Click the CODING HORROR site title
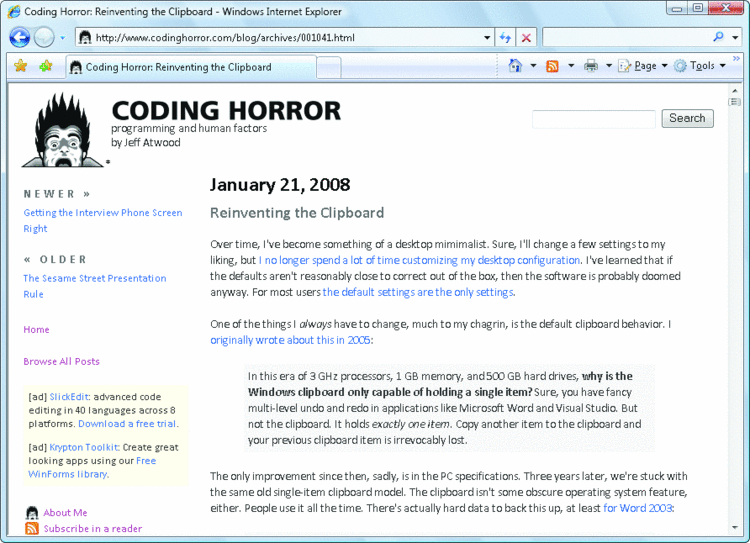Screen dimensions: 750x543 pos(226,111)
